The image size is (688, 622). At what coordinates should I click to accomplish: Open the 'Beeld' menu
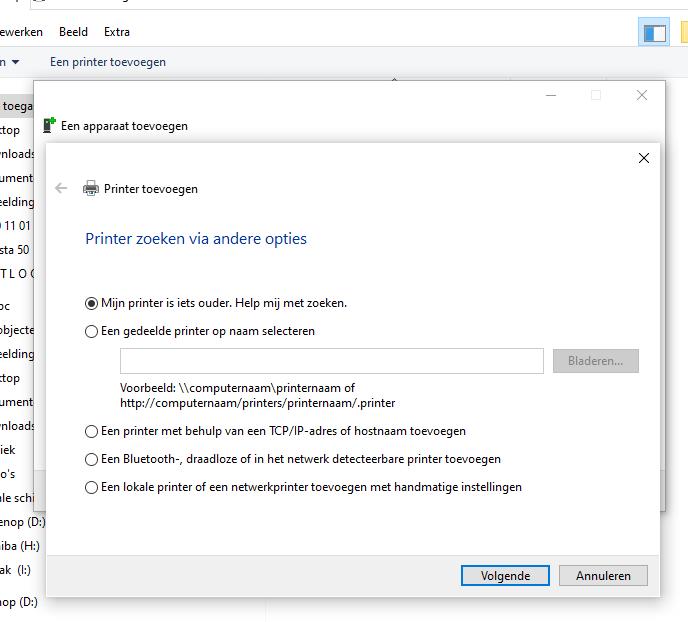pos(73,32)
